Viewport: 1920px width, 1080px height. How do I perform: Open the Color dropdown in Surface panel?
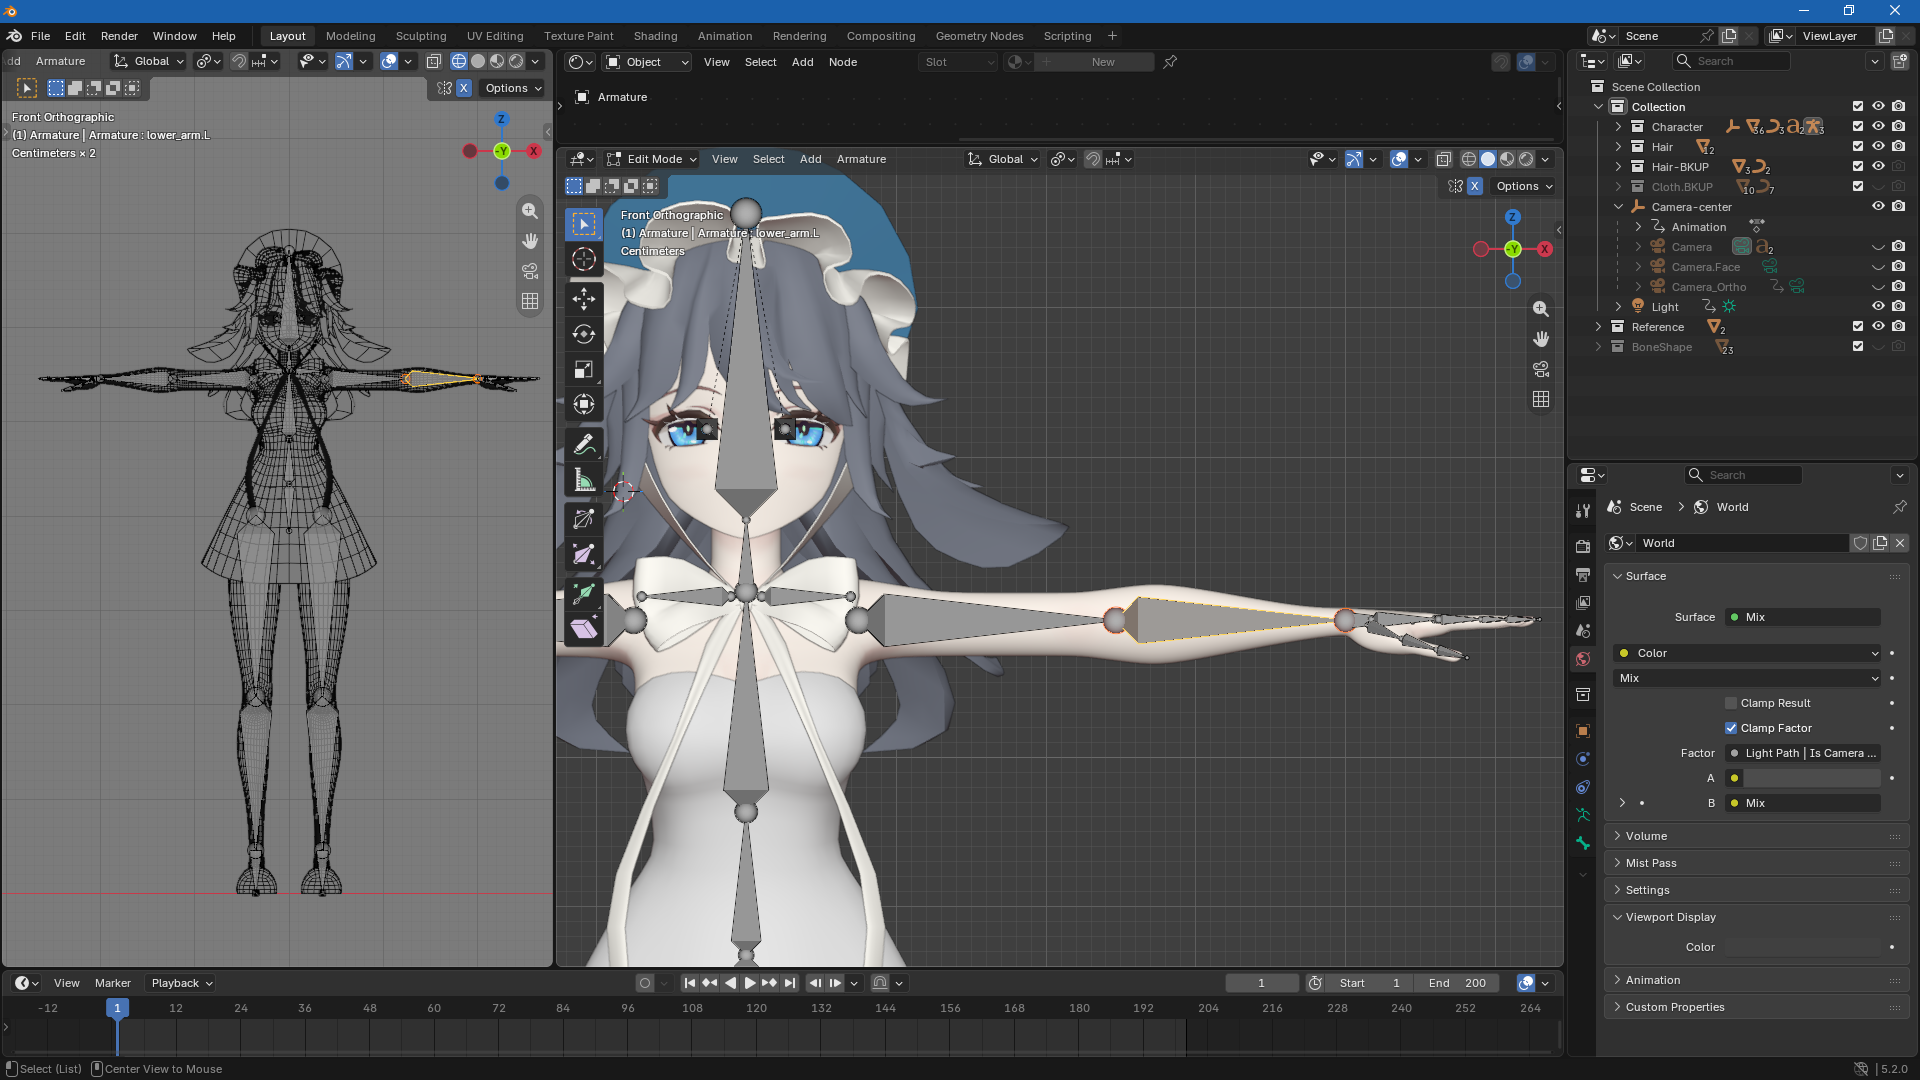(x=1748, y=653)
